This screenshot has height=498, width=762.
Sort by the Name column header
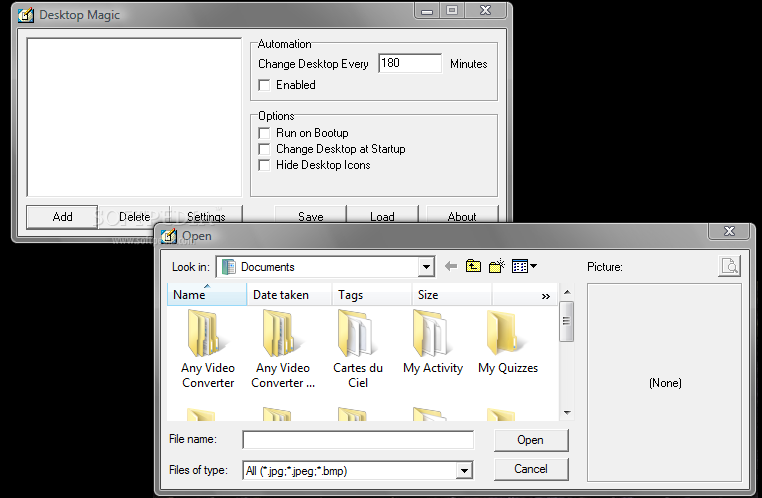pyautogui.click(x=207, y=294)
